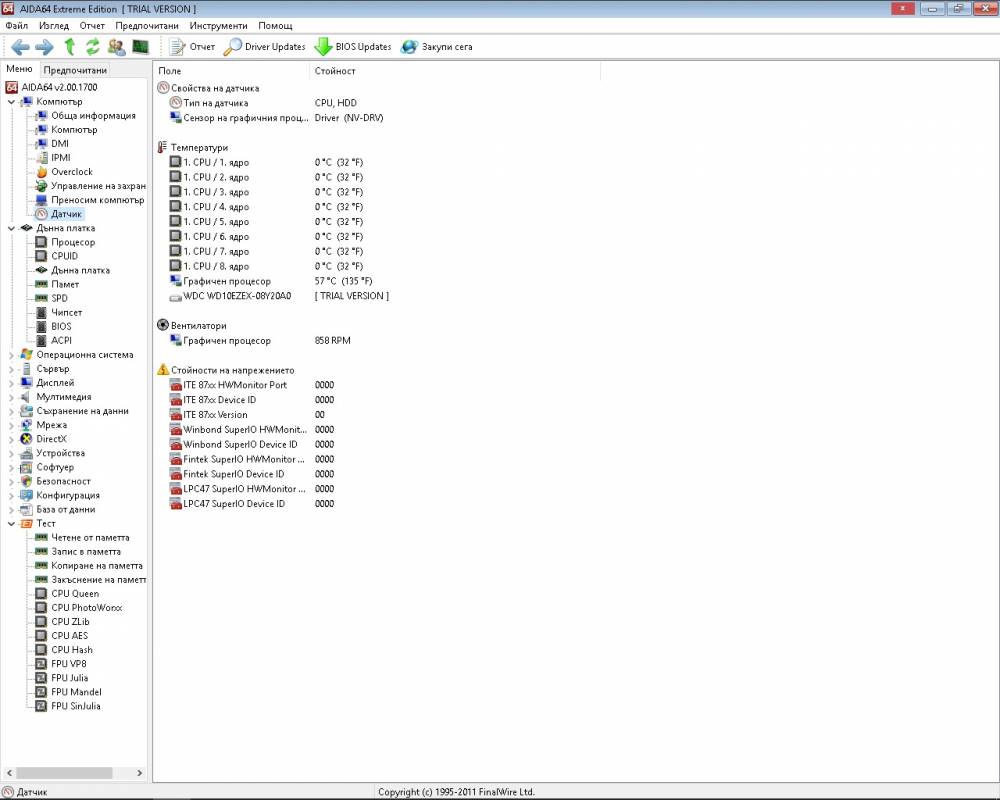Click the Стойност column header
The image size is (1000, 800).
tap(455, 71)
